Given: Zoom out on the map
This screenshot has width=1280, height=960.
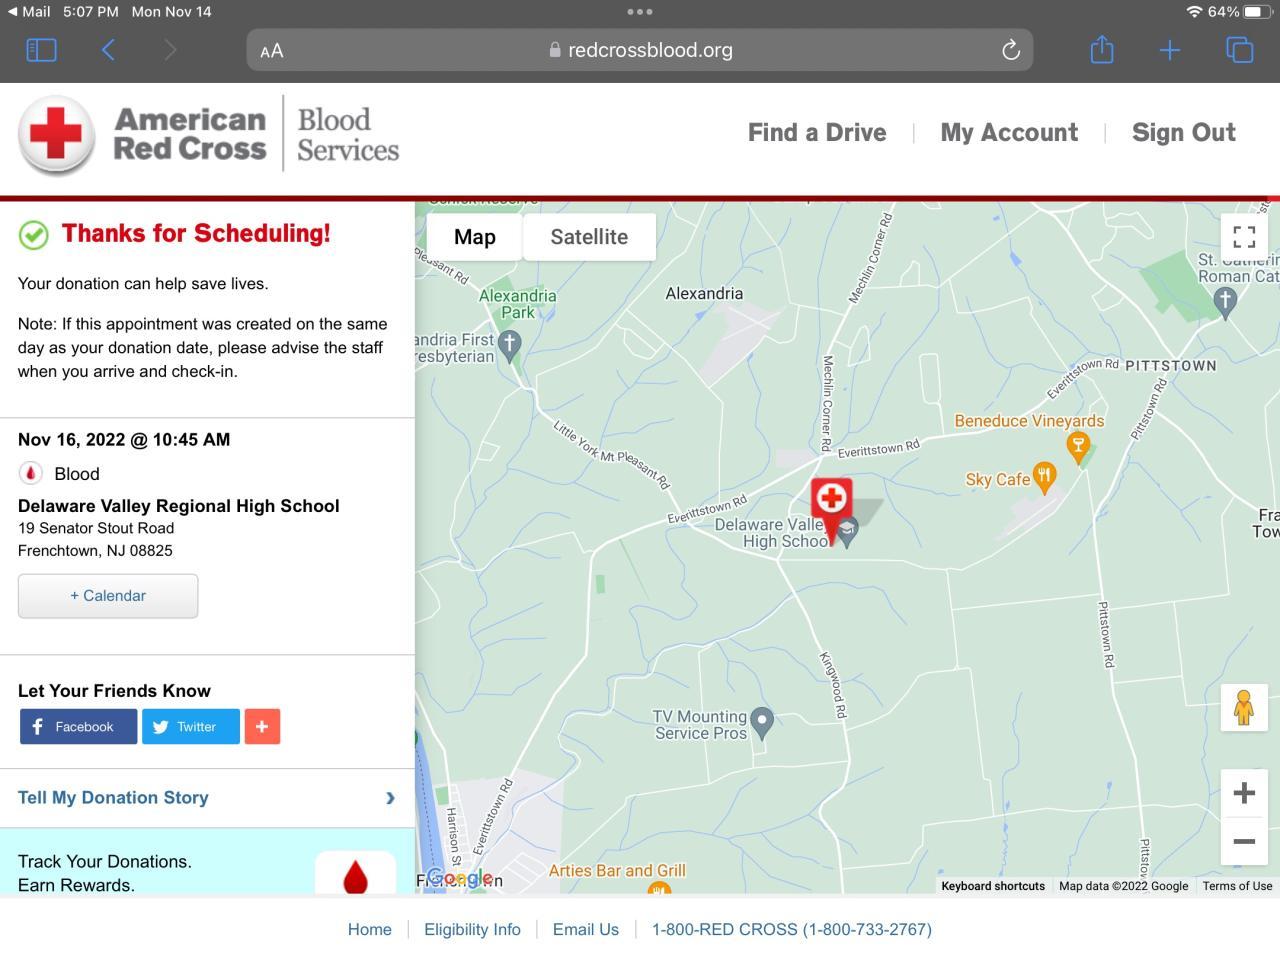Looking at the screenshot, I should pos(1244,841).
